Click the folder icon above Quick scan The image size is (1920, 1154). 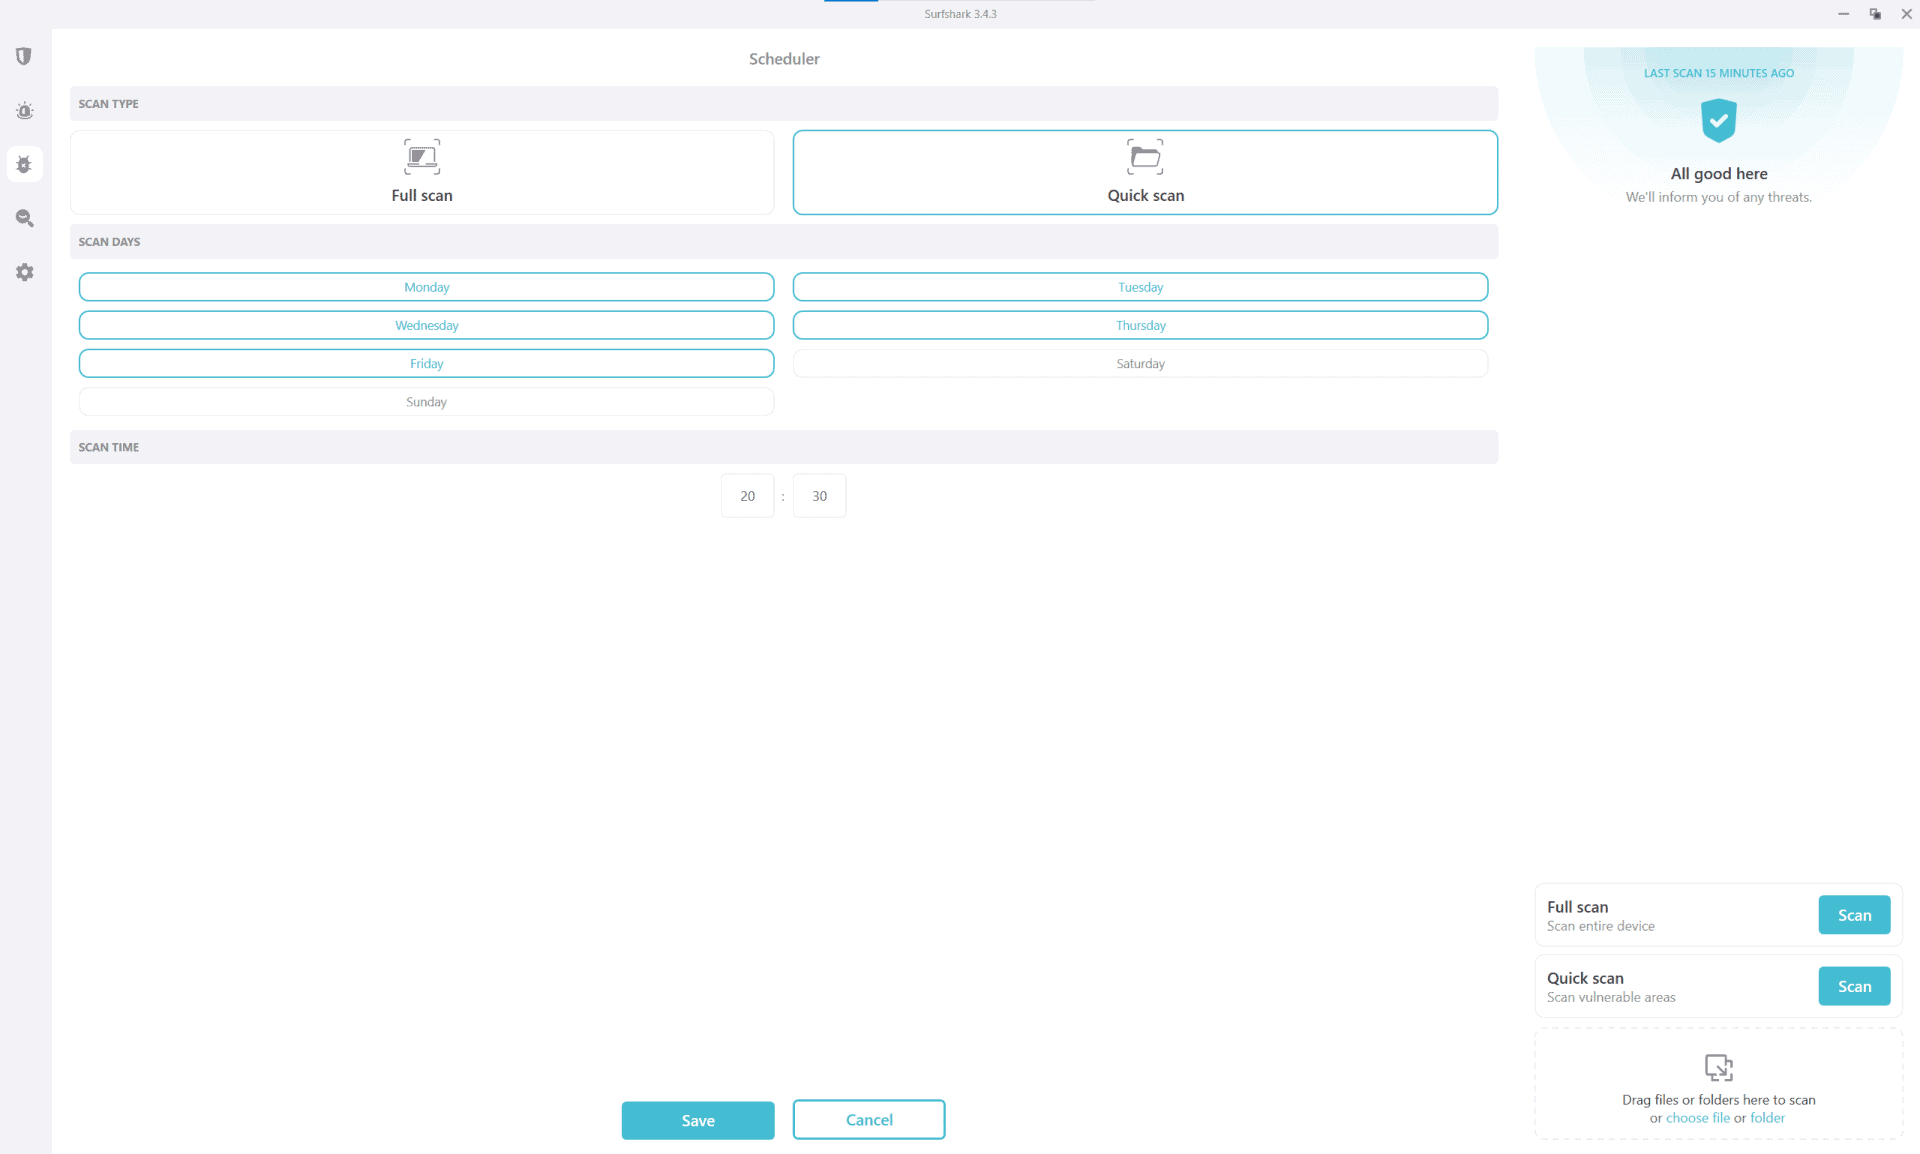pos(1145,157)
